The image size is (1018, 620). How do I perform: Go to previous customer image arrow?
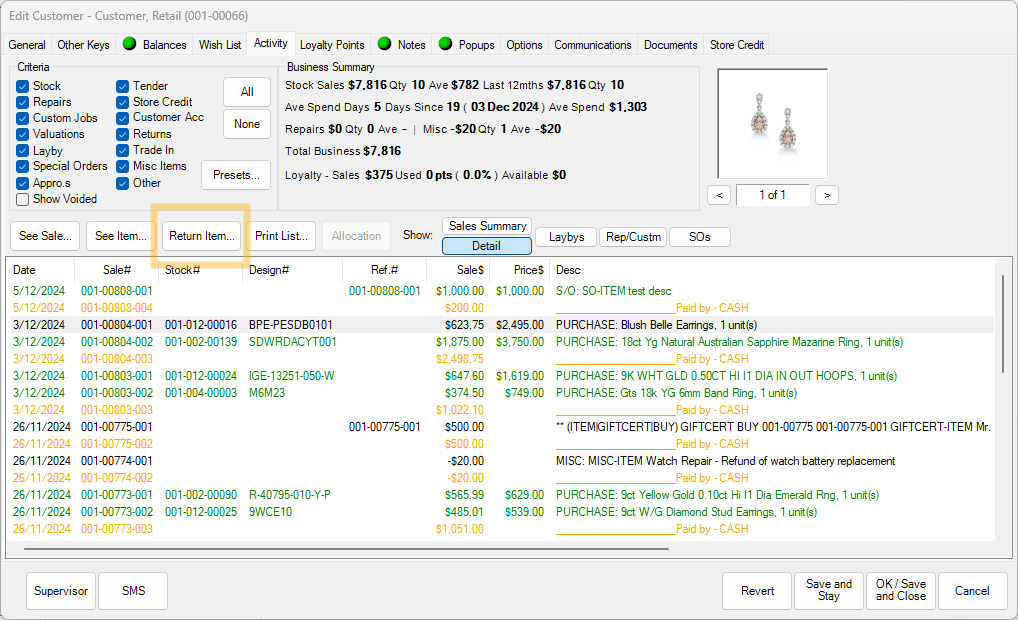pos(719,195)
